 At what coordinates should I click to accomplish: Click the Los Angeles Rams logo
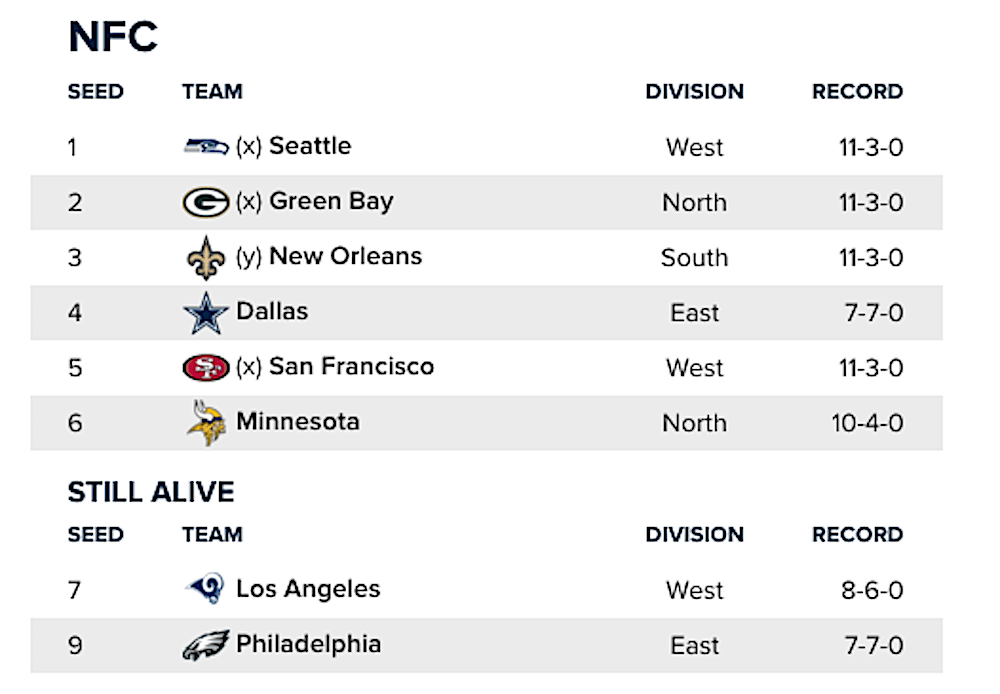pos(206,588)
